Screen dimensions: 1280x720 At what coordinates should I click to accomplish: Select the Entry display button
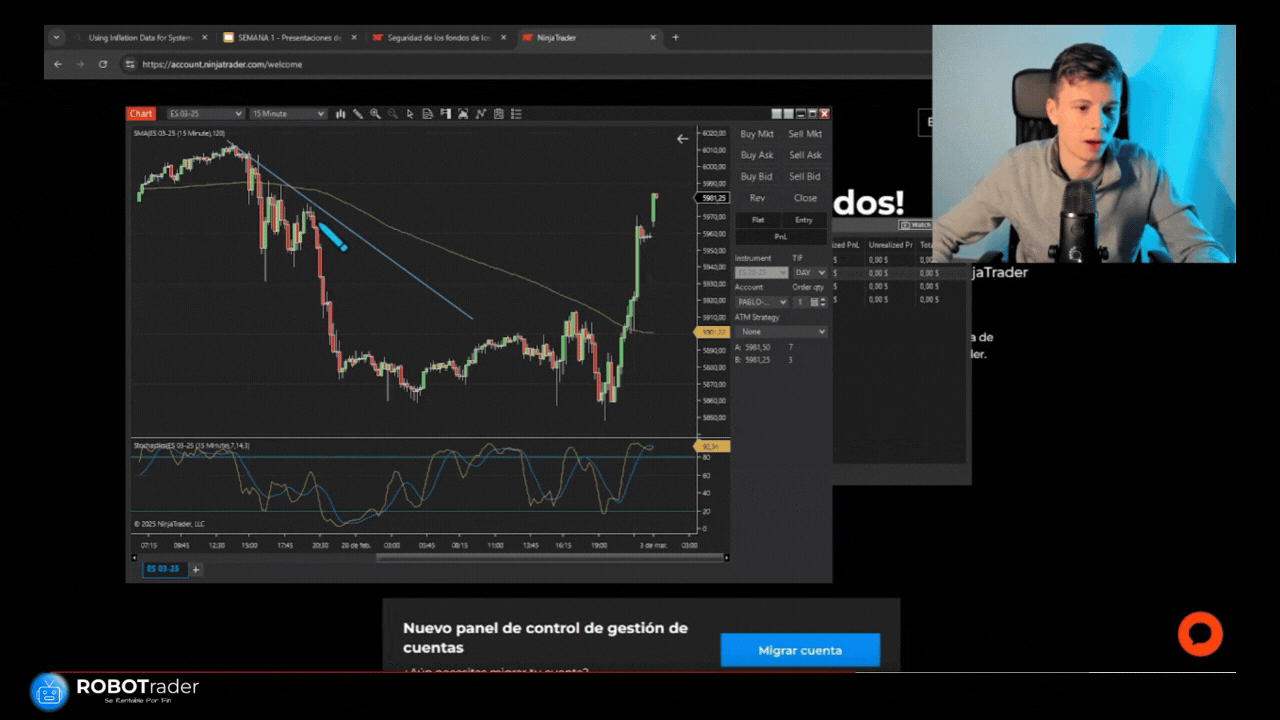pyautogui.click(x=804, y=220)
